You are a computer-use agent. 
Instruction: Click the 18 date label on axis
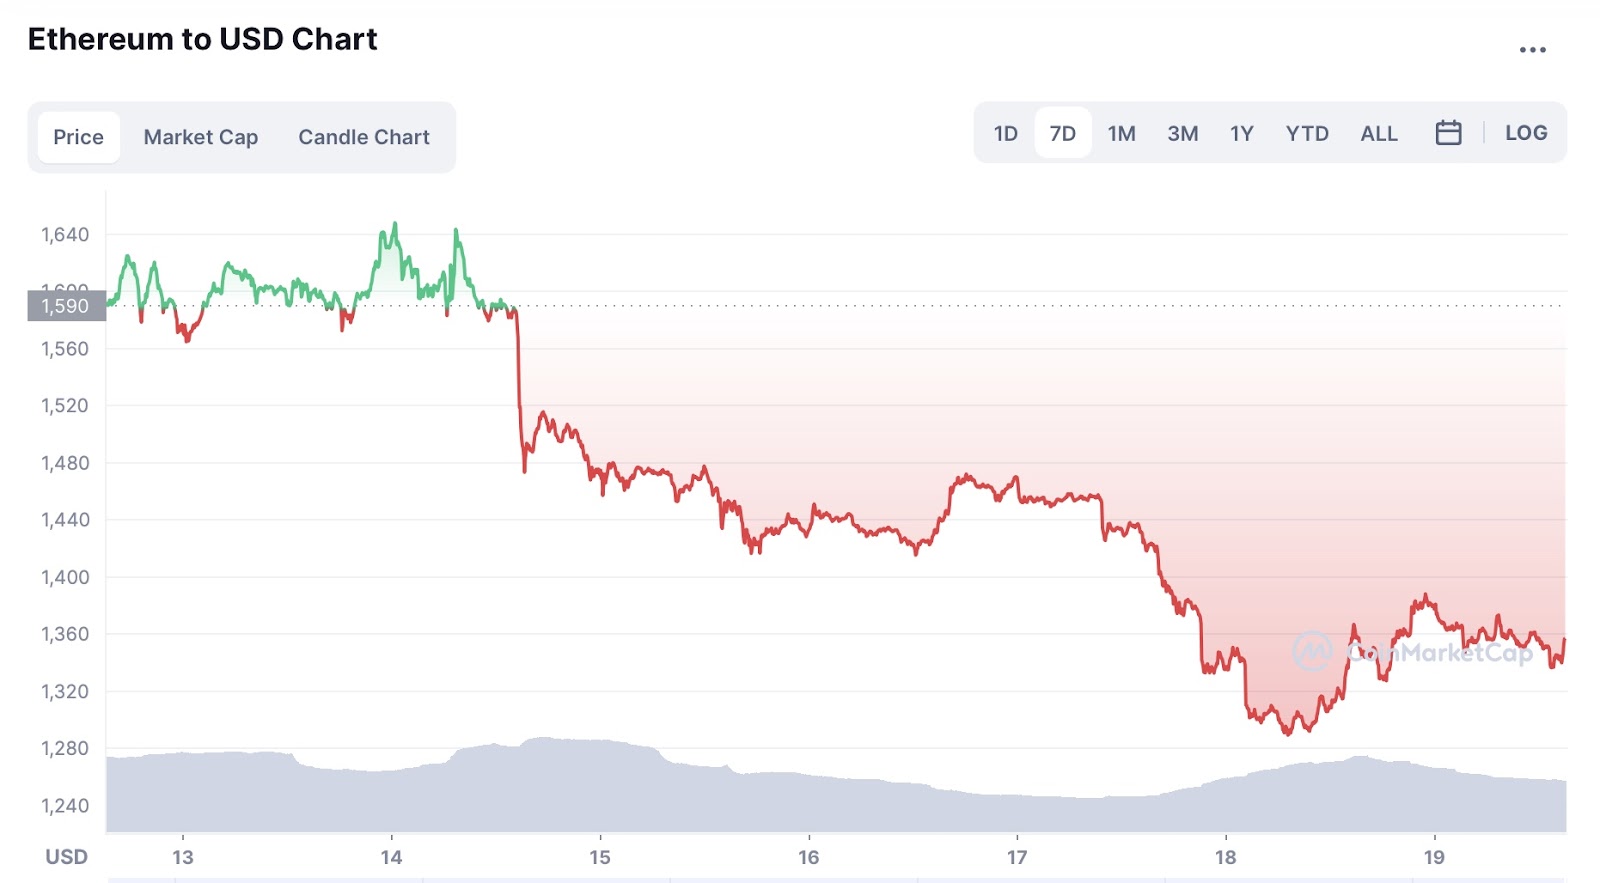pyautogui.click(x=1225, y=857)
